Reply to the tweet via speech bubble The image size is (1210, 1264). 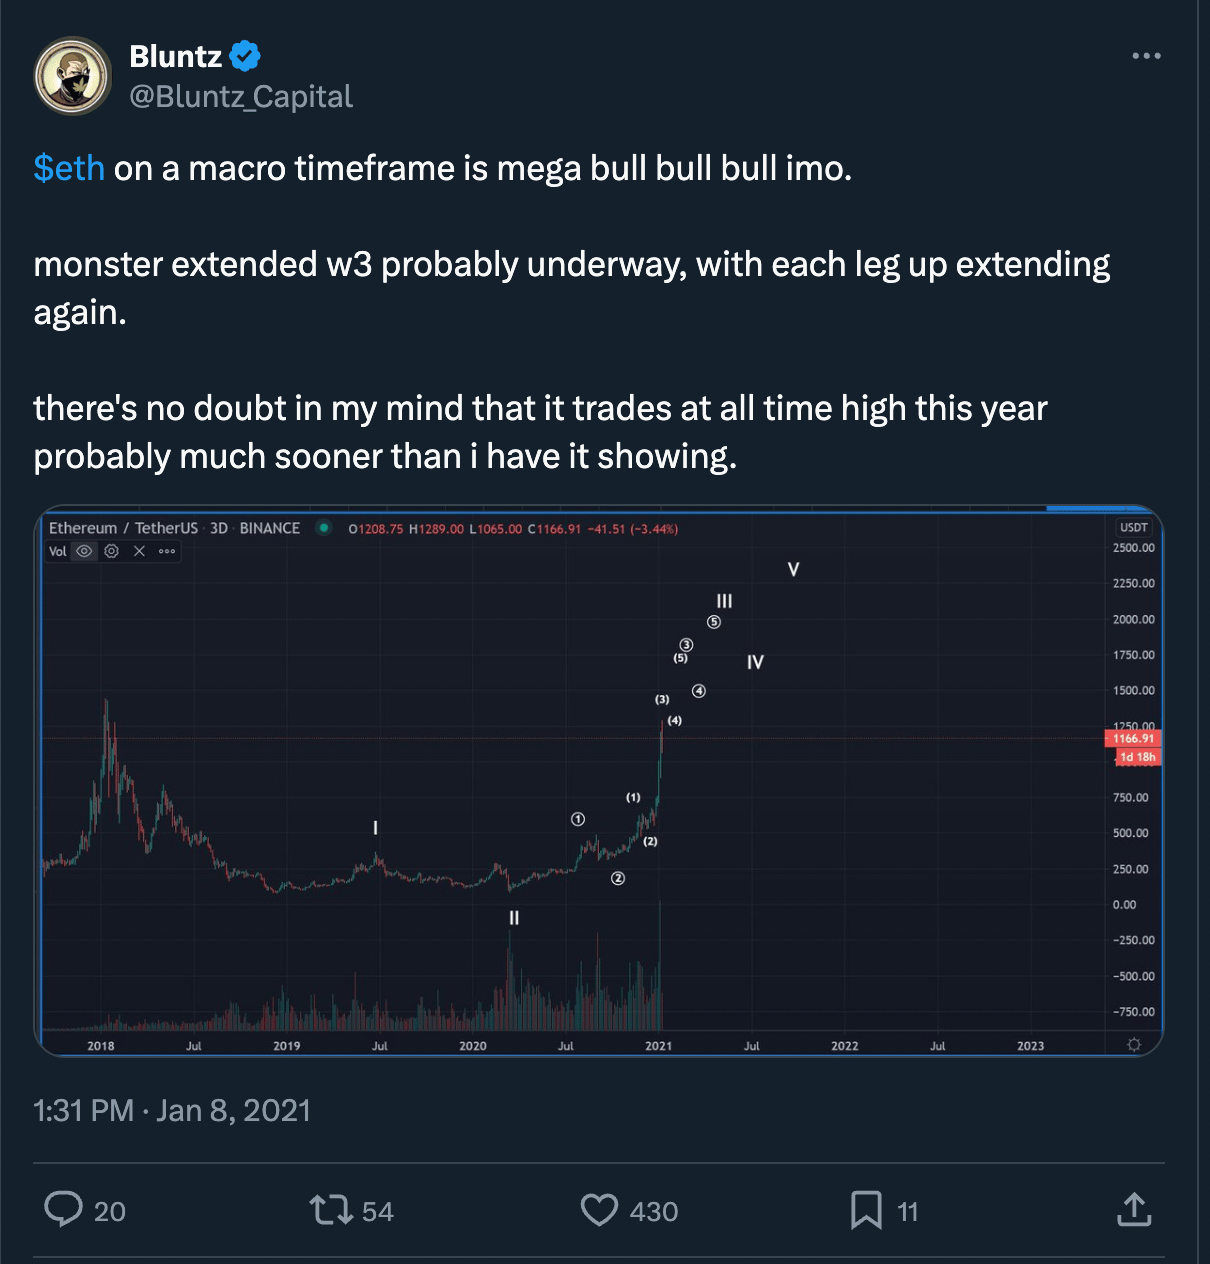coord(64,1209)
